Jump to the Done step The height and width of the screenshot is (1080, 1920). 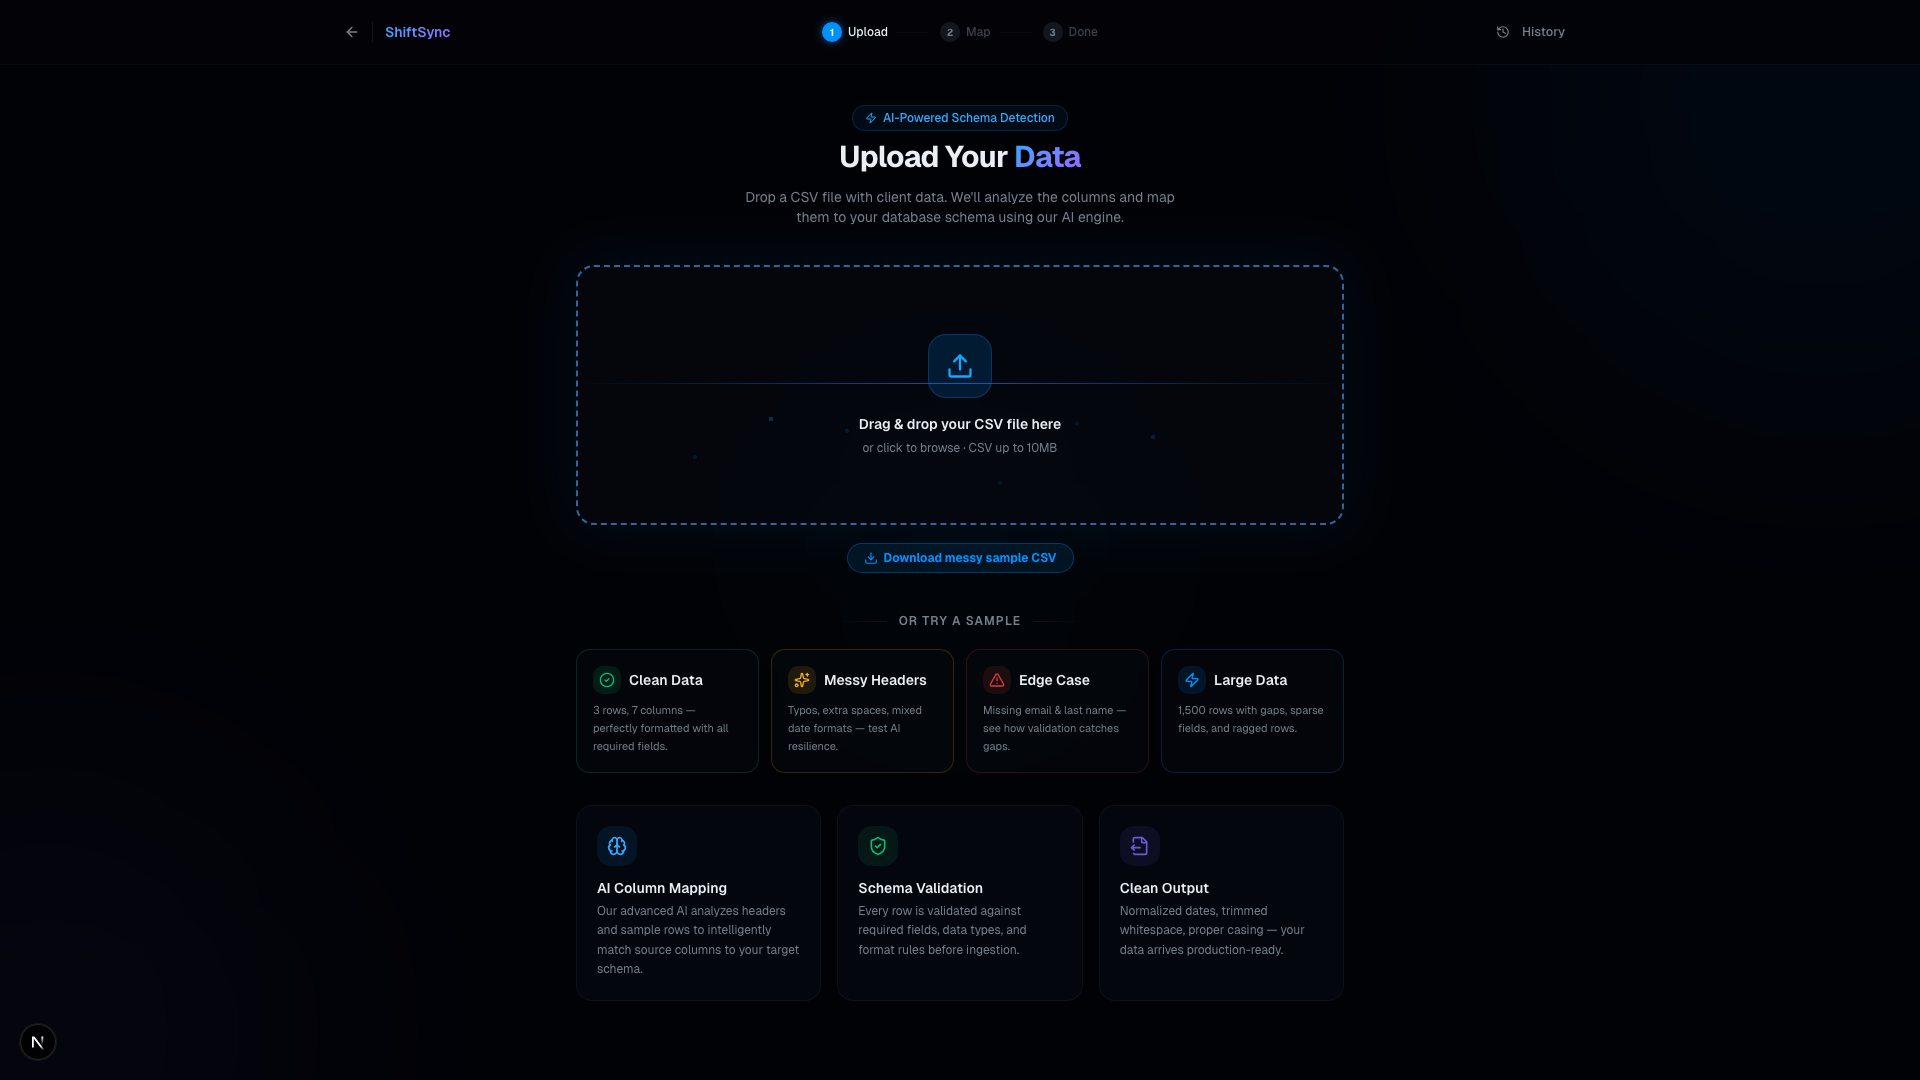pos(1071,32)
